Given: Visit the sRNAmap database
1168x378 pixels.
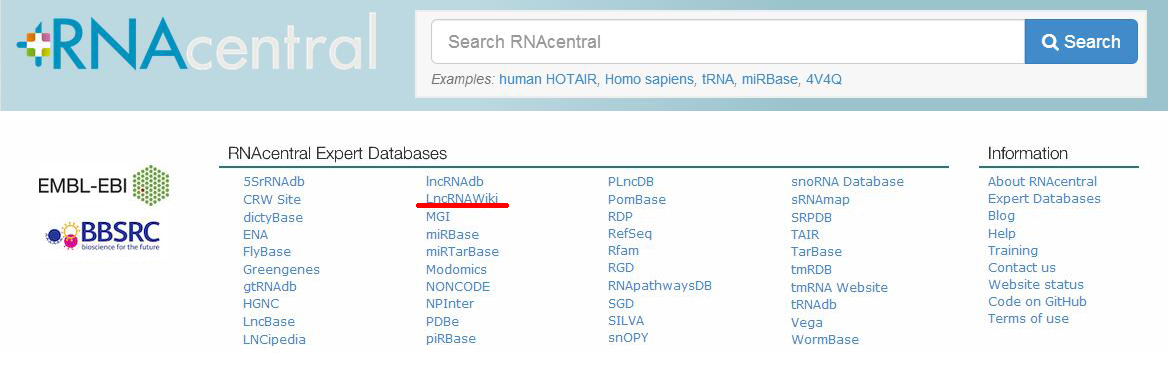Looking at the screenshot, I should coord(820,200).
